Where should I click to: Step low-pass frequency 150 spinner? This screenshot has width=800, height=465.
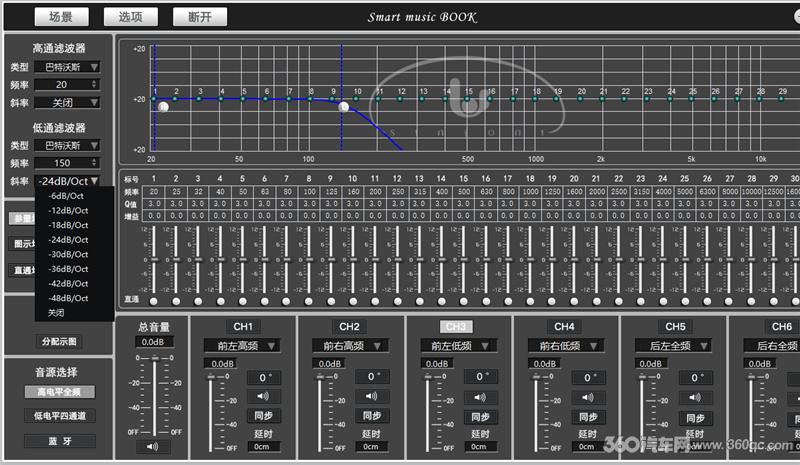click(x=94, y=163)
